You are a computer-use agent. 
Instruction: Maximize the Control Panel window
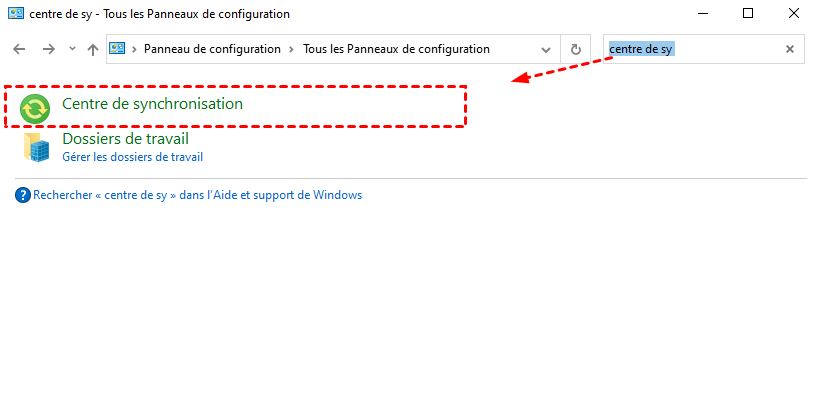[748, 13]
